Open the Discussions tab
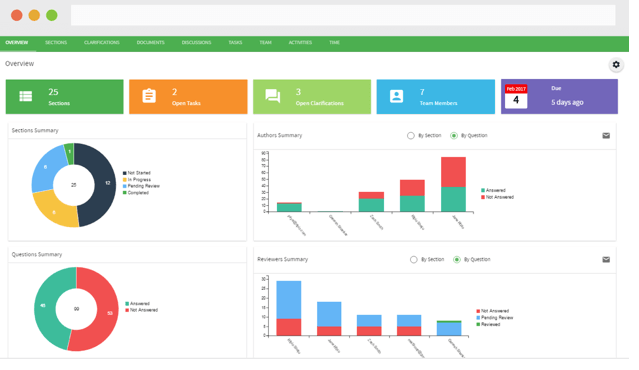Image resolution: width=639 pixels, height=370 pixels. [196, 42]
